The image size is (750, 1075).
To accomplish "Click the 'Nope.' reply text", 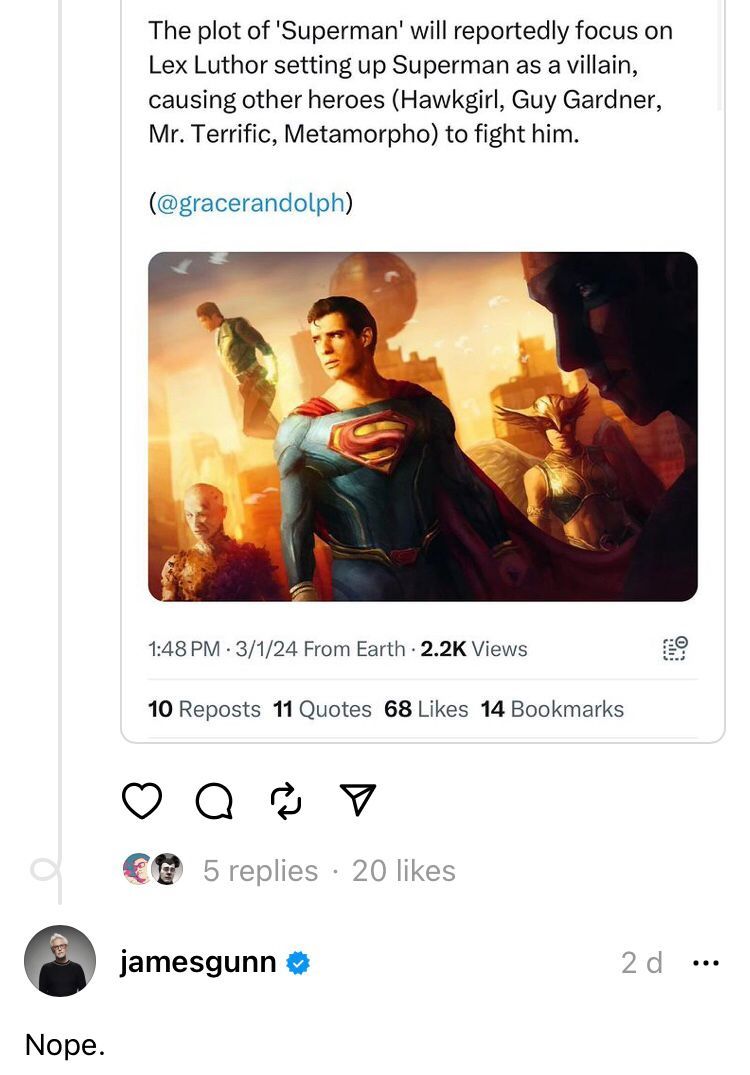I will pos(65,1045).
